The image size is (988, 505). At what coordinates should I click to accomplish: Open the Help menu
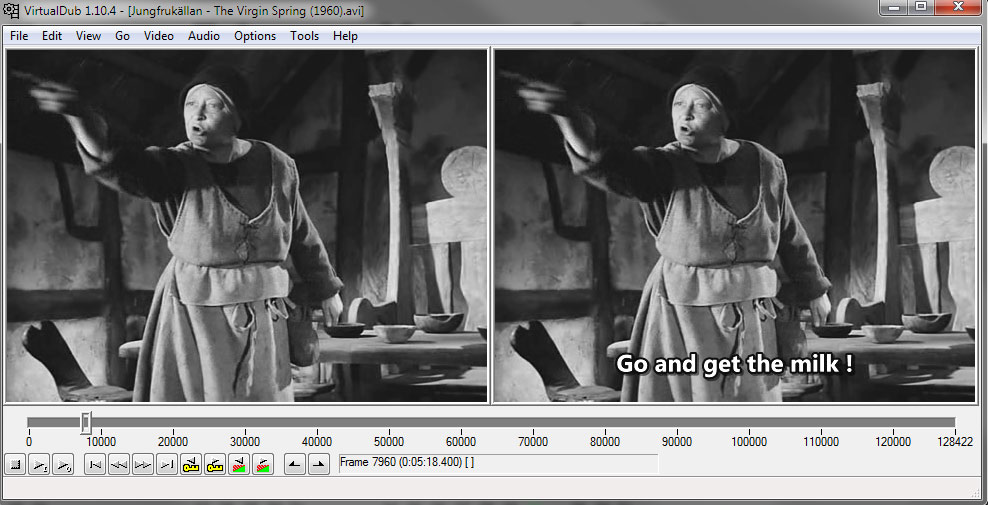(x=345, y=36)
